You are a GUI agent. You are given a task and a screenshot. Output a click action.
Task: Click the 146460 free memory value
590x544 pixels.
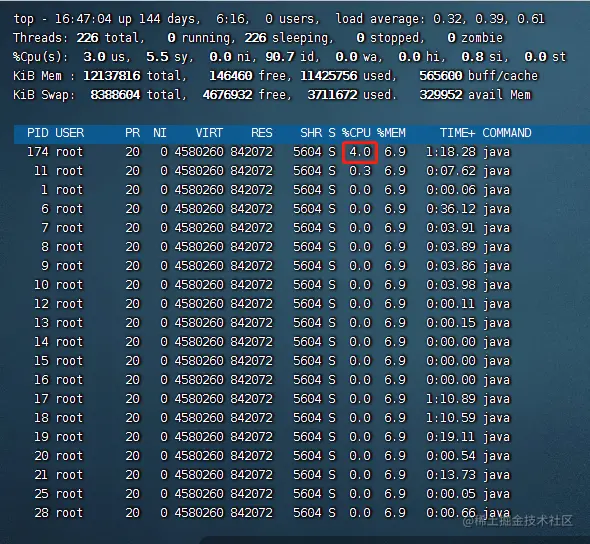(x=231, y=76)
